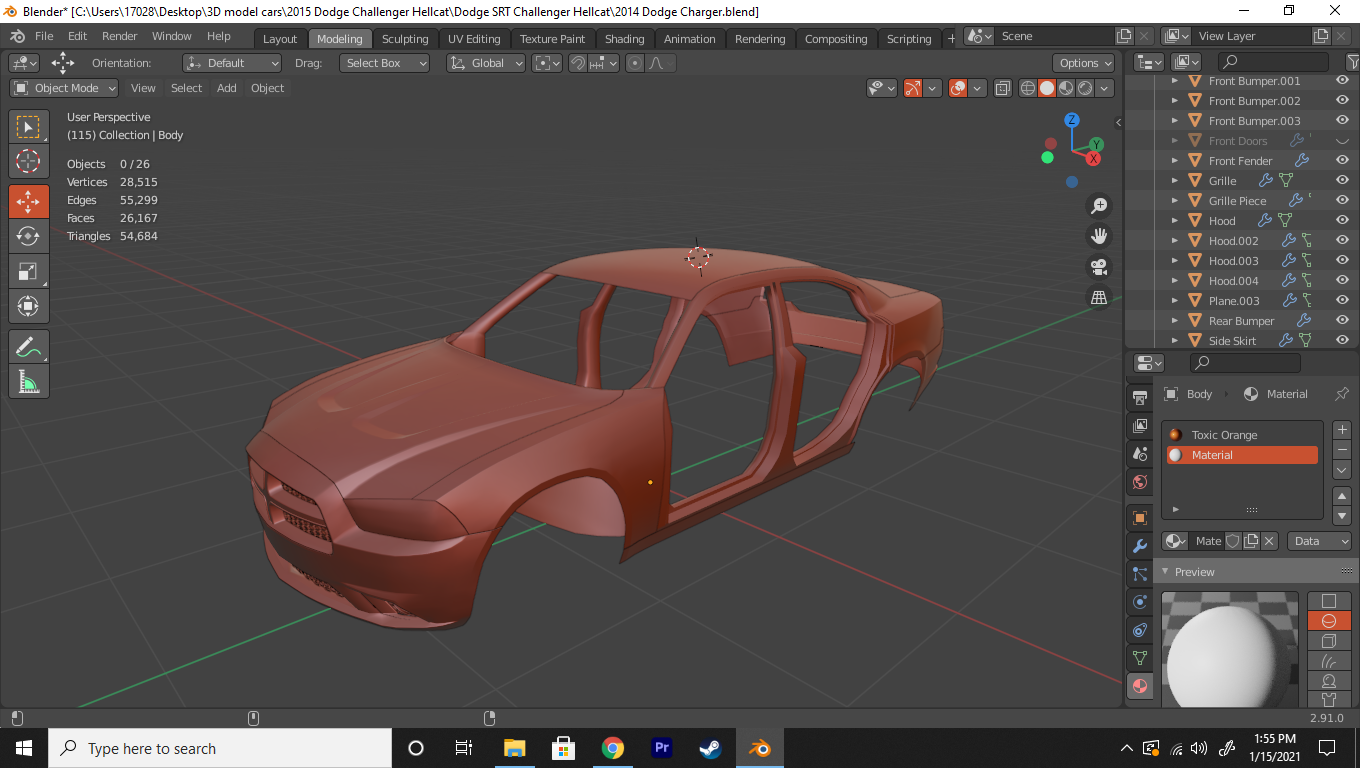
Task: Open Modifier properties wrench tab
Action: [1139, 546]
